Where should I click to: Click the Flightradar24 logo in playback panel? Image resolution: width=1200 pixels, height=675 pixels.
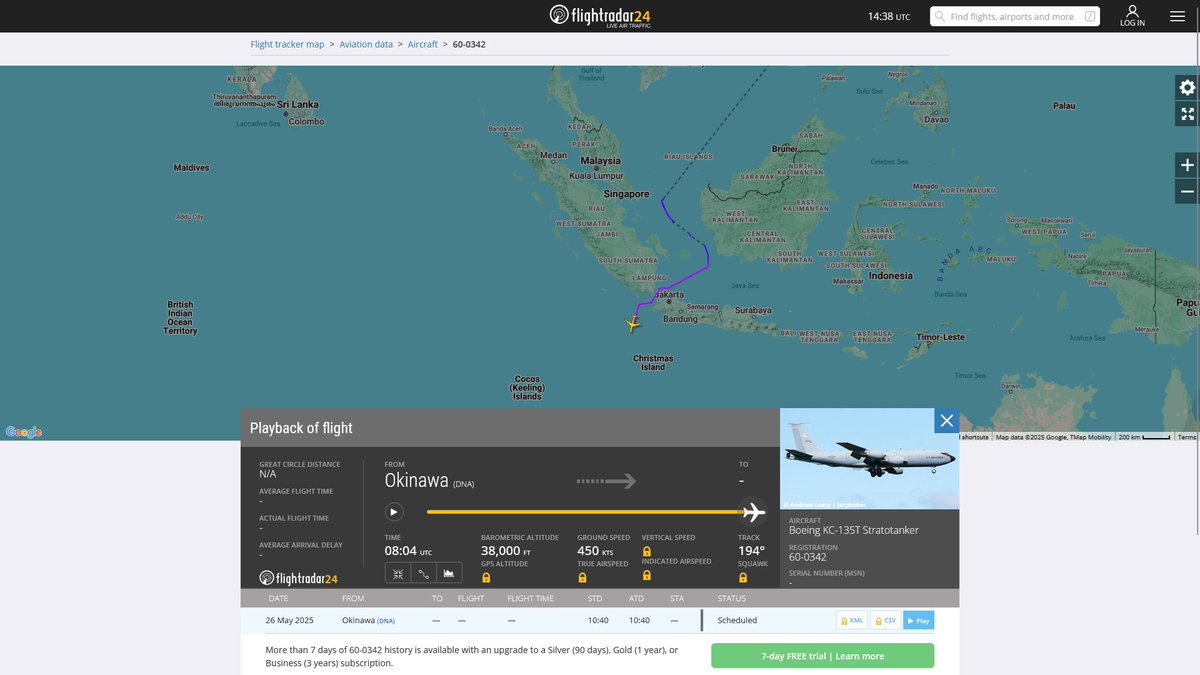click(x=298, y=578)
